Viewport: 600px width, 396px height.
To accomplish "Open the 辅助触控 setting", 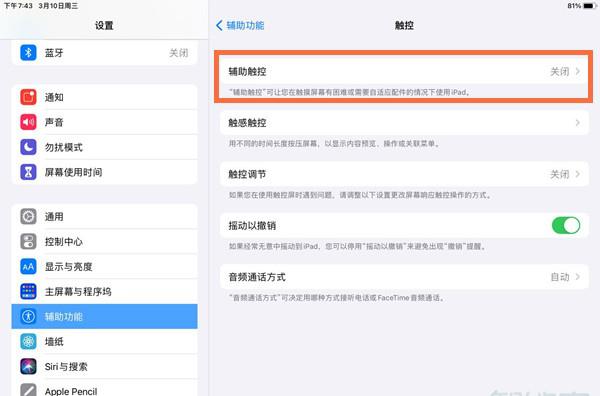I will (x=404, y=71).
